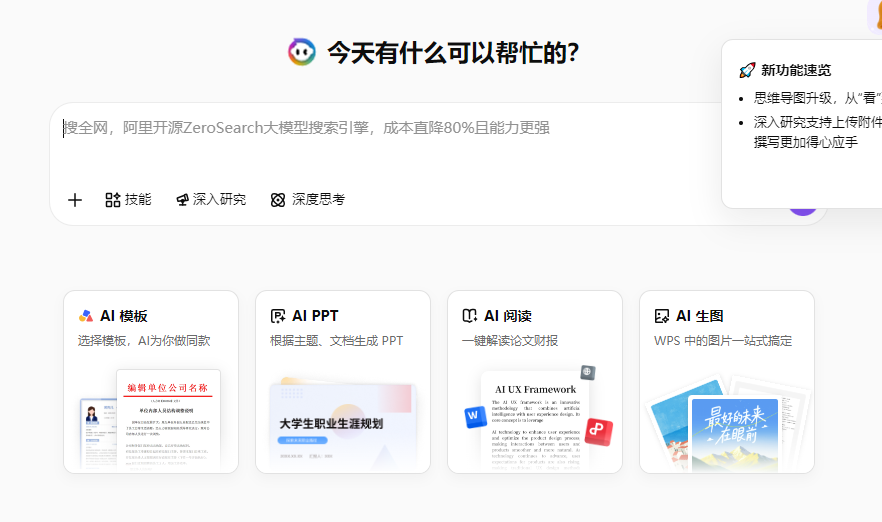This screenshot has height=522, width=882.
Task: Click the blue Word icon in AI 阅读 preview
Action: 474,416
